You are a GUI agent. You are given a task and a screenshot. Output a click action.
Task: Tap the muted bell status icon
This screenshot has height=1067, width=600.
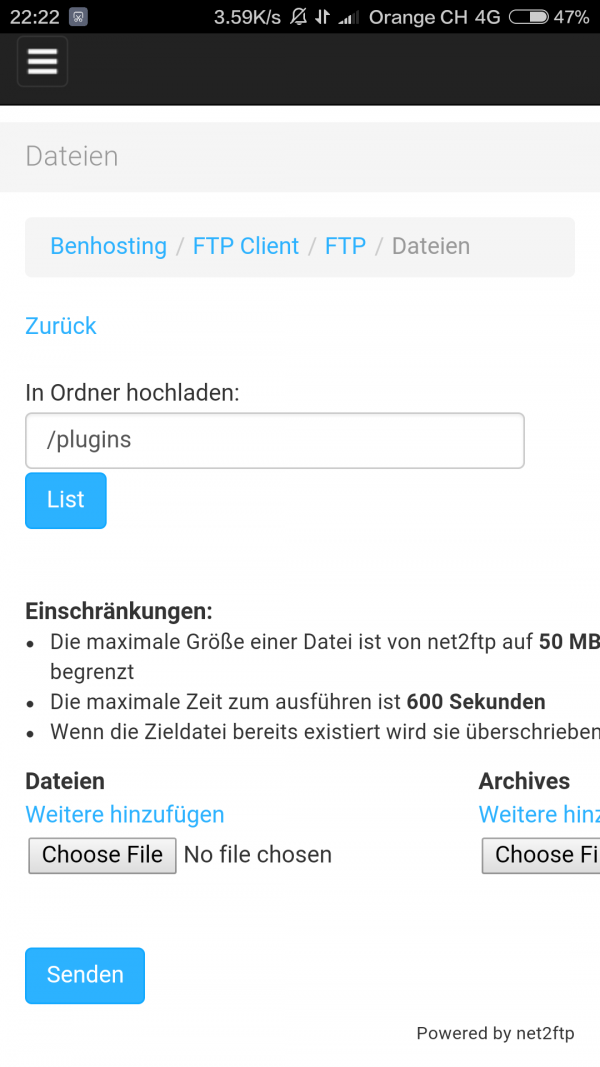[299, 17]
